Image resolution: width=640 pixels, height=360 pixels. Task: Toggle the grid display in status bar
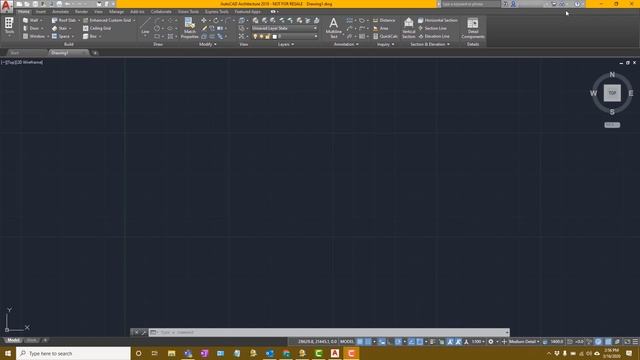pyautogui.click(x=360, y=342)
